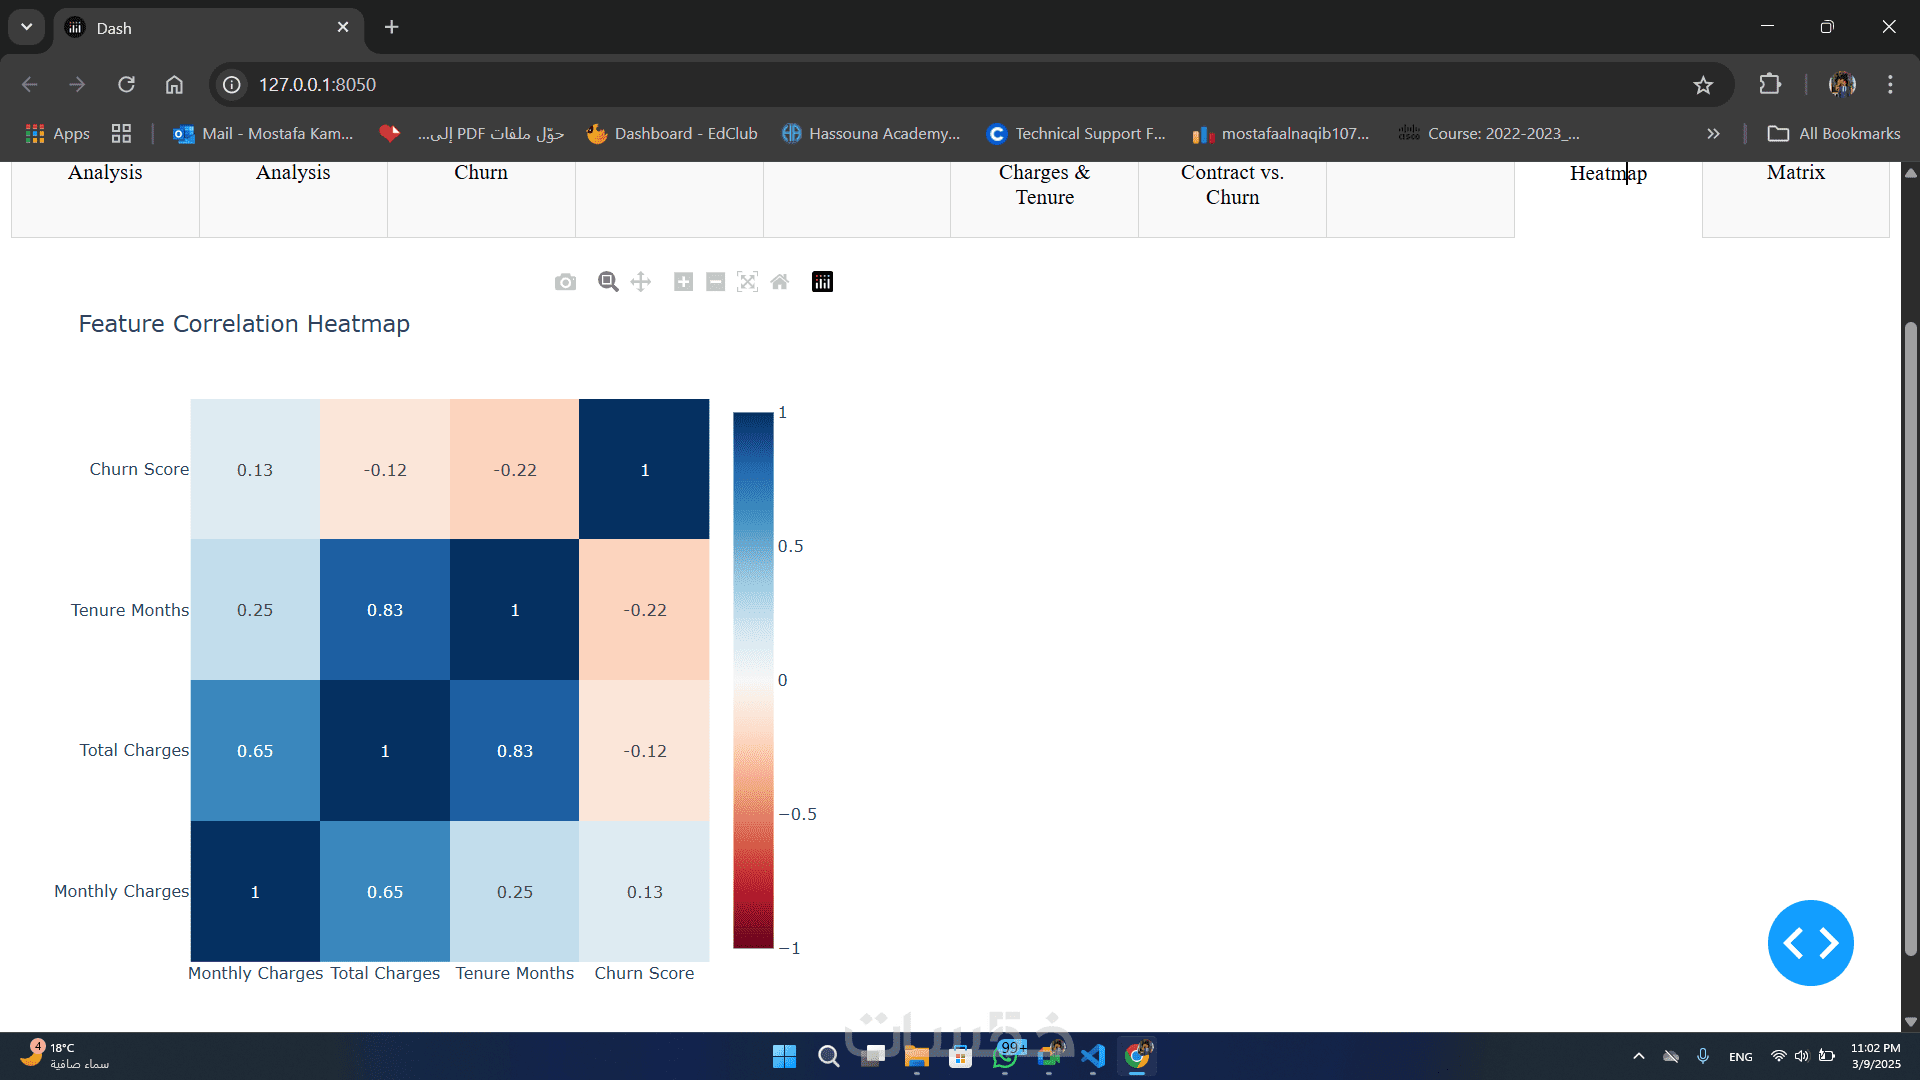Expand system tray hidden icons arrow
Viewport: 1920px width, 1080px height.
click(1638, 1056)
